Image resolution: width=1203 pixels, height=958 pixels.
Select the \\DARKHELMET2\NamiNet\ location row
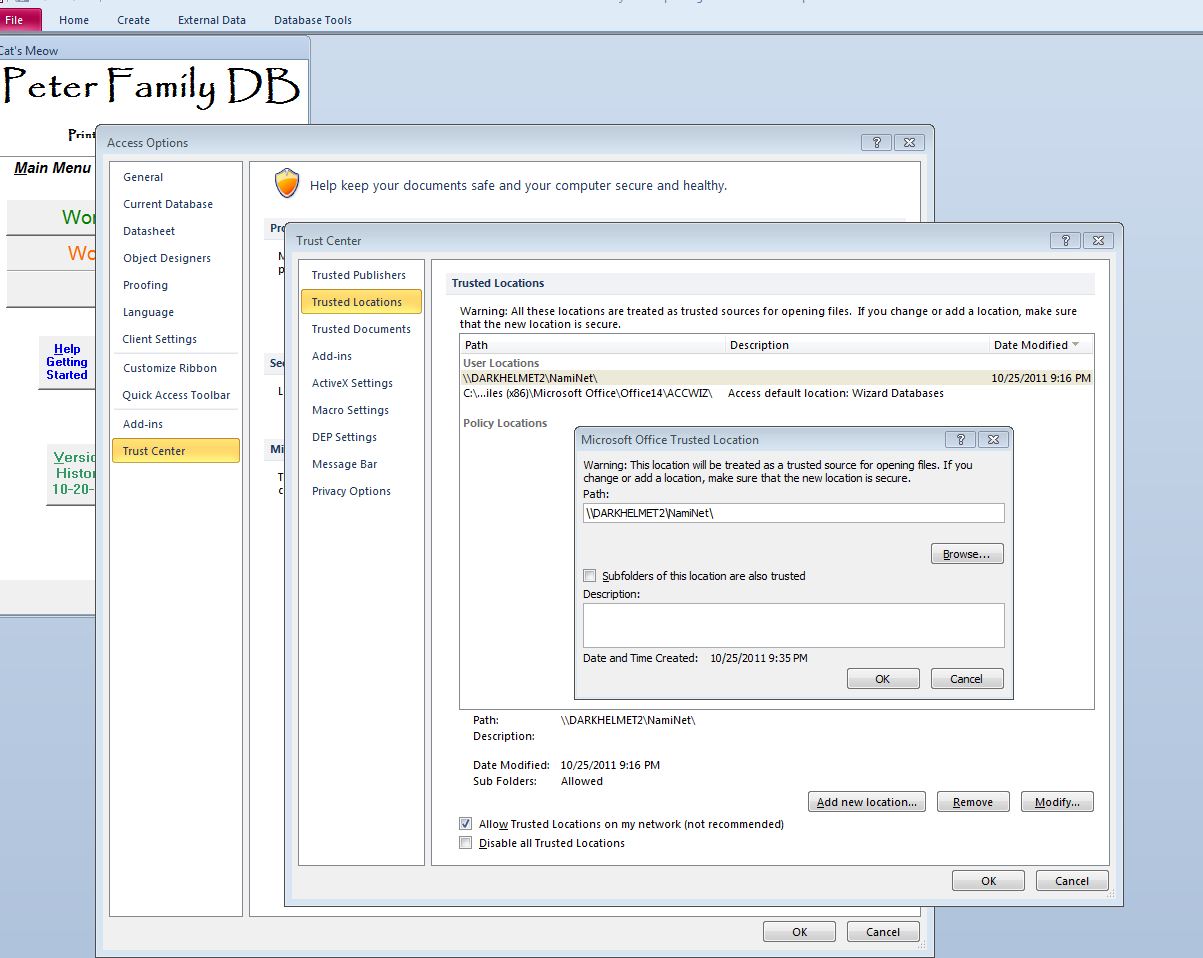click(777, 378)
